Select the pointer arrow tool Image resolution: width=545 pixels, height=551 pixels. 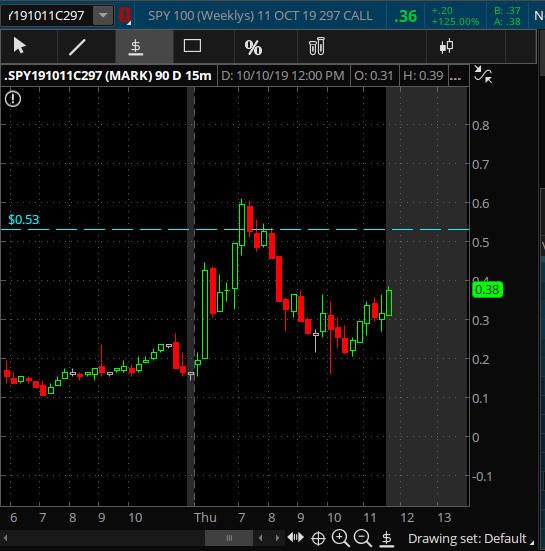pyautogui.click(x=19, y=46)
